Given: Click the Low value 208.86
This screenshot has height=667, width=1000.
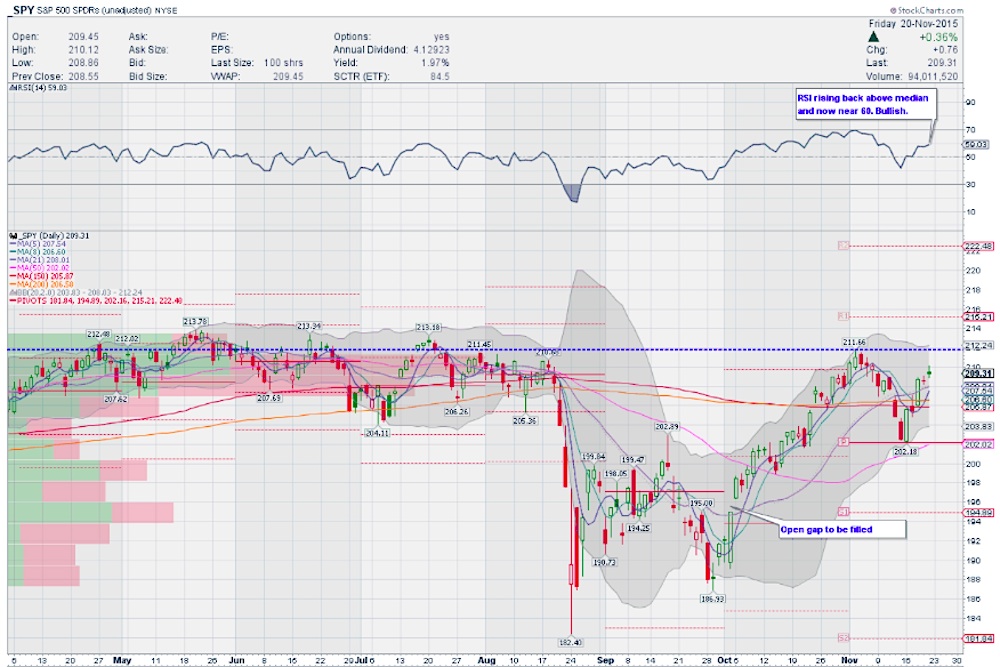Looking at the screenshot, I should [x=84, y=63].
